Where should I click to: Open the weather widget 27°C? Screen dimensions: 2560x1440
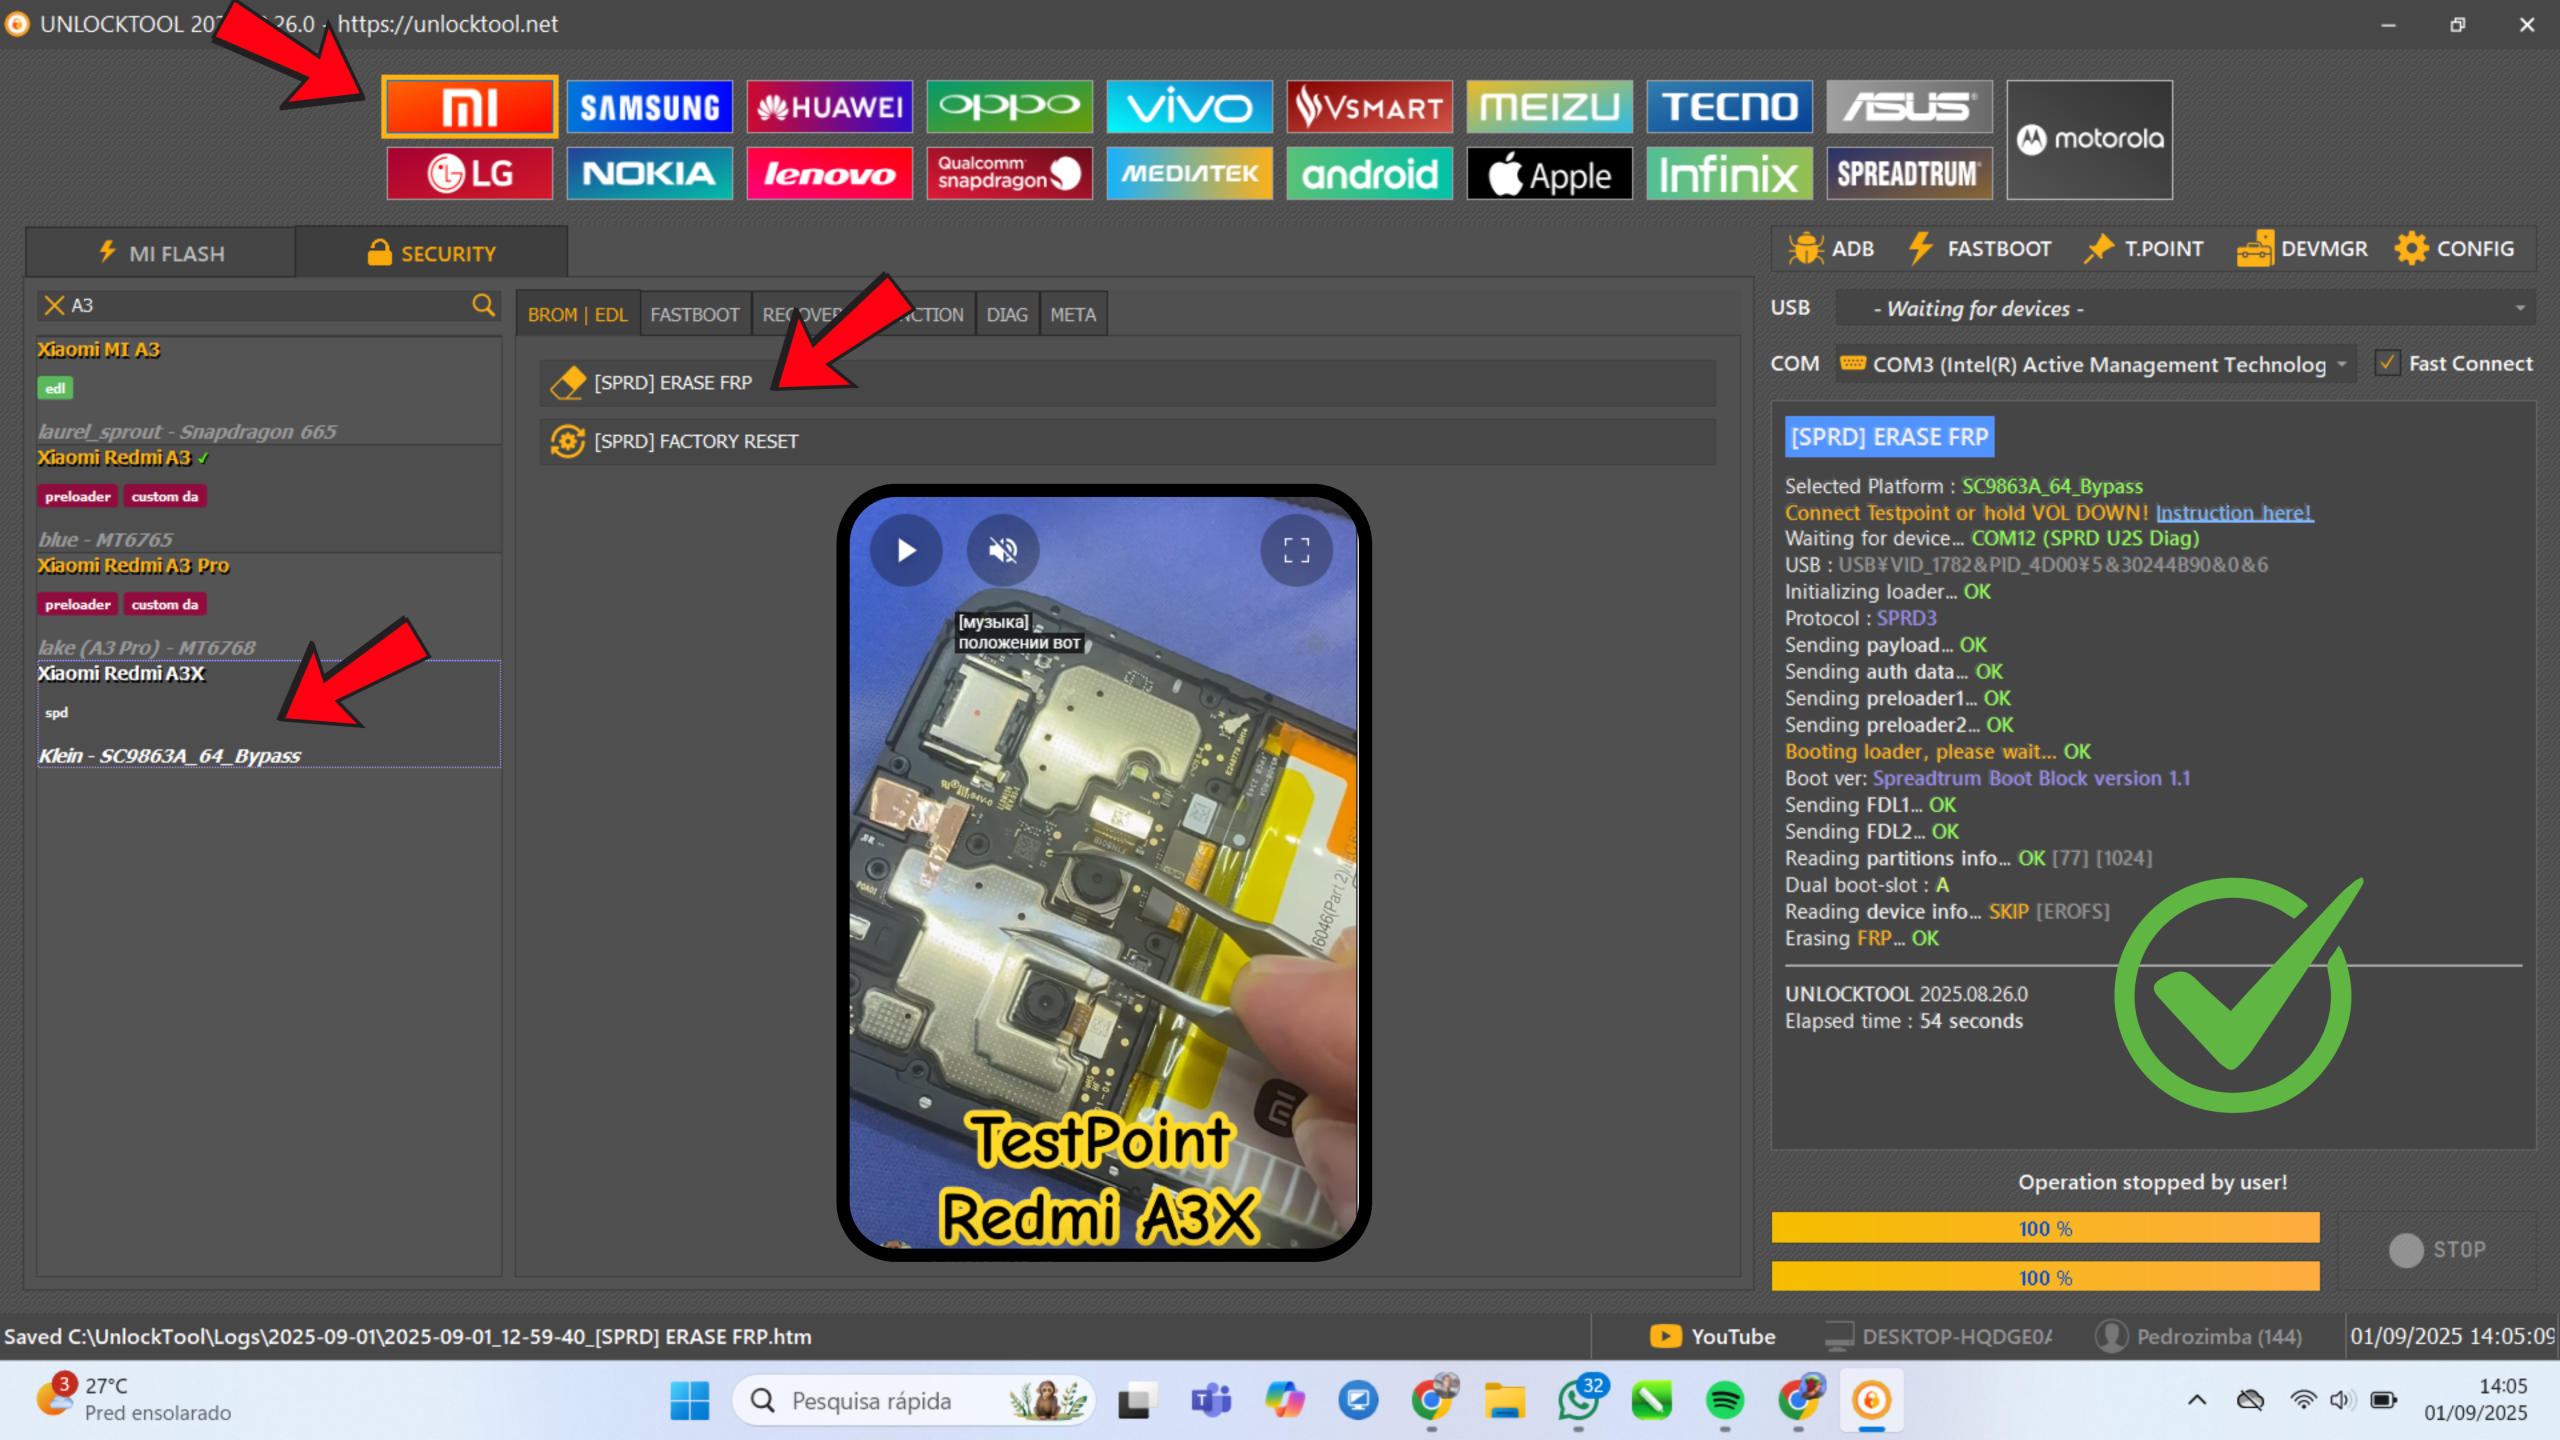point(135,1399)
